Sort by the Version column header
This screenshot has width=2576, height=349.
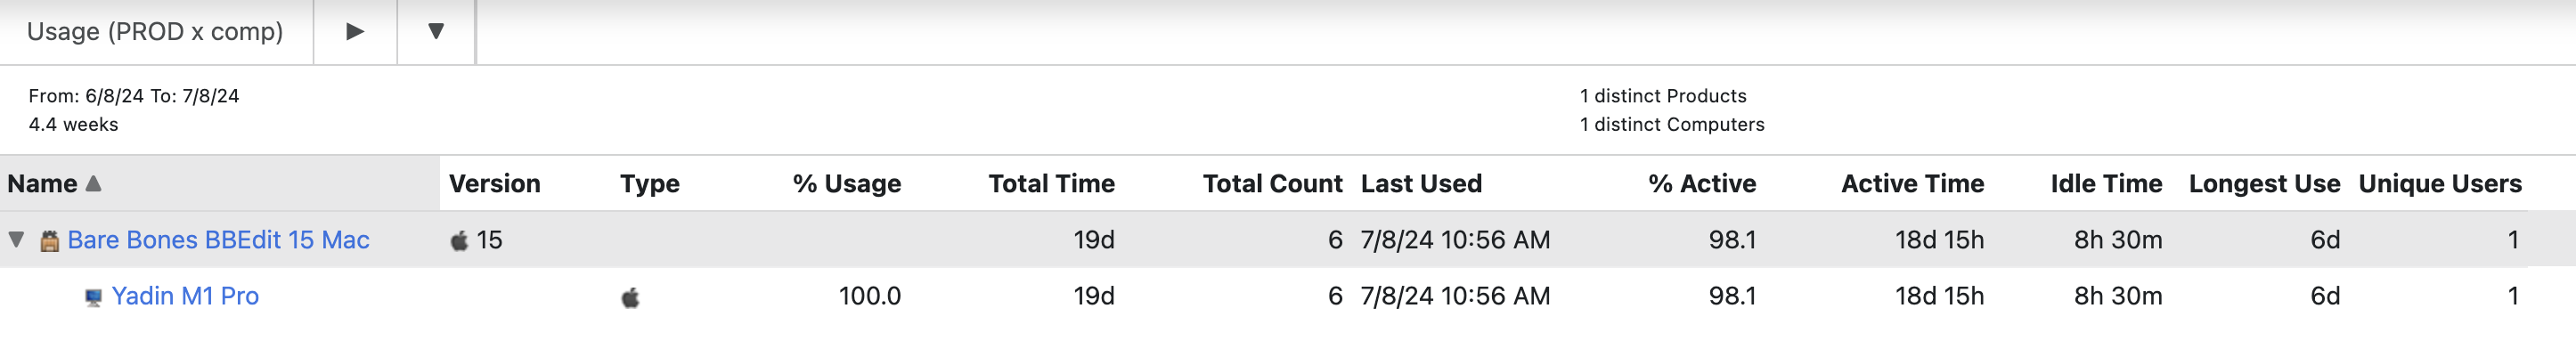point(494,184)
